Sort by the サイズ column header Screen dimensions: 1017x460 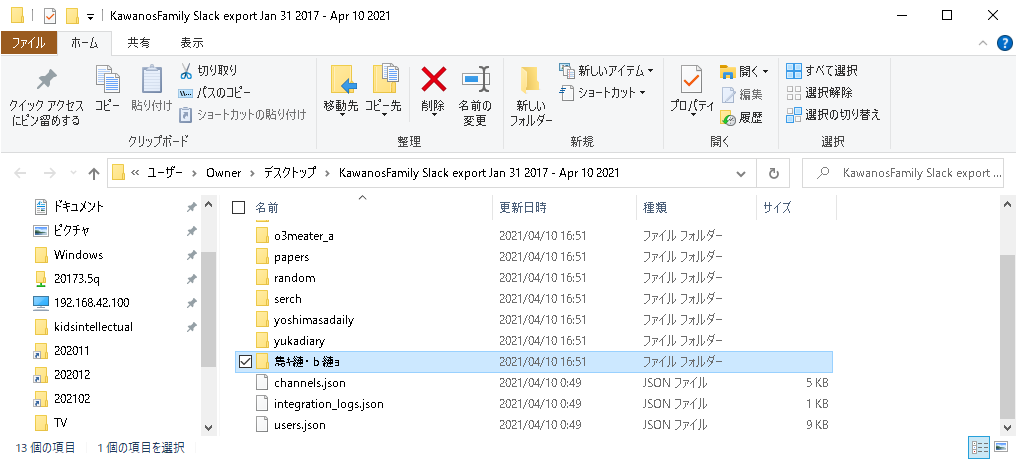click(777, 208)
